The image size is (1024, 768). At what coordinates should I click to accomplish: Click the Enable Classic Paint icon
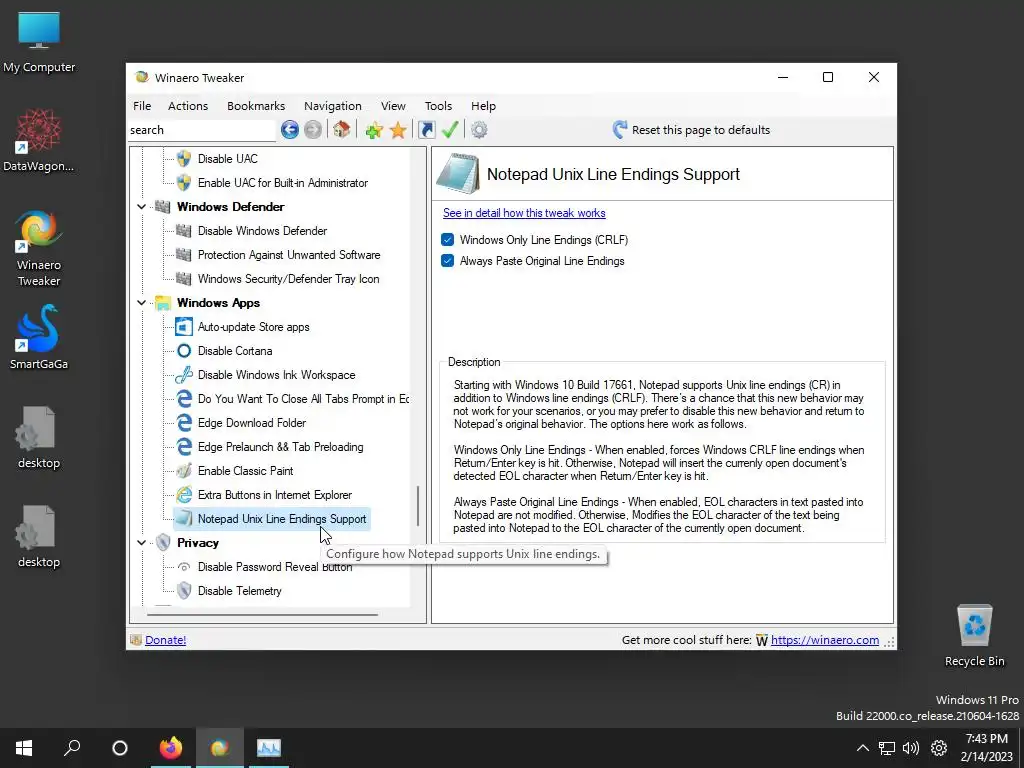pyautogui.click(x=184, y=471)
